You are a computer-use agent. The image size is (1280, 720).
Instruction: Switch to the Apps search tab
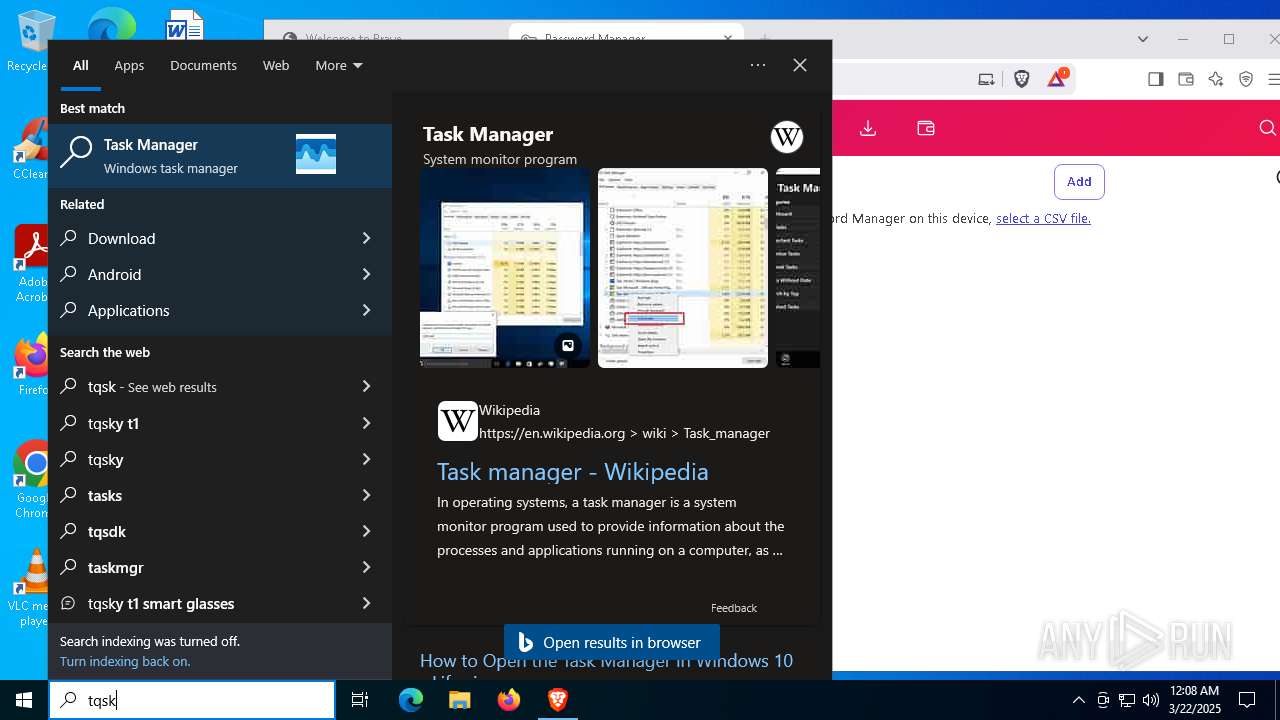click(129, 65)
